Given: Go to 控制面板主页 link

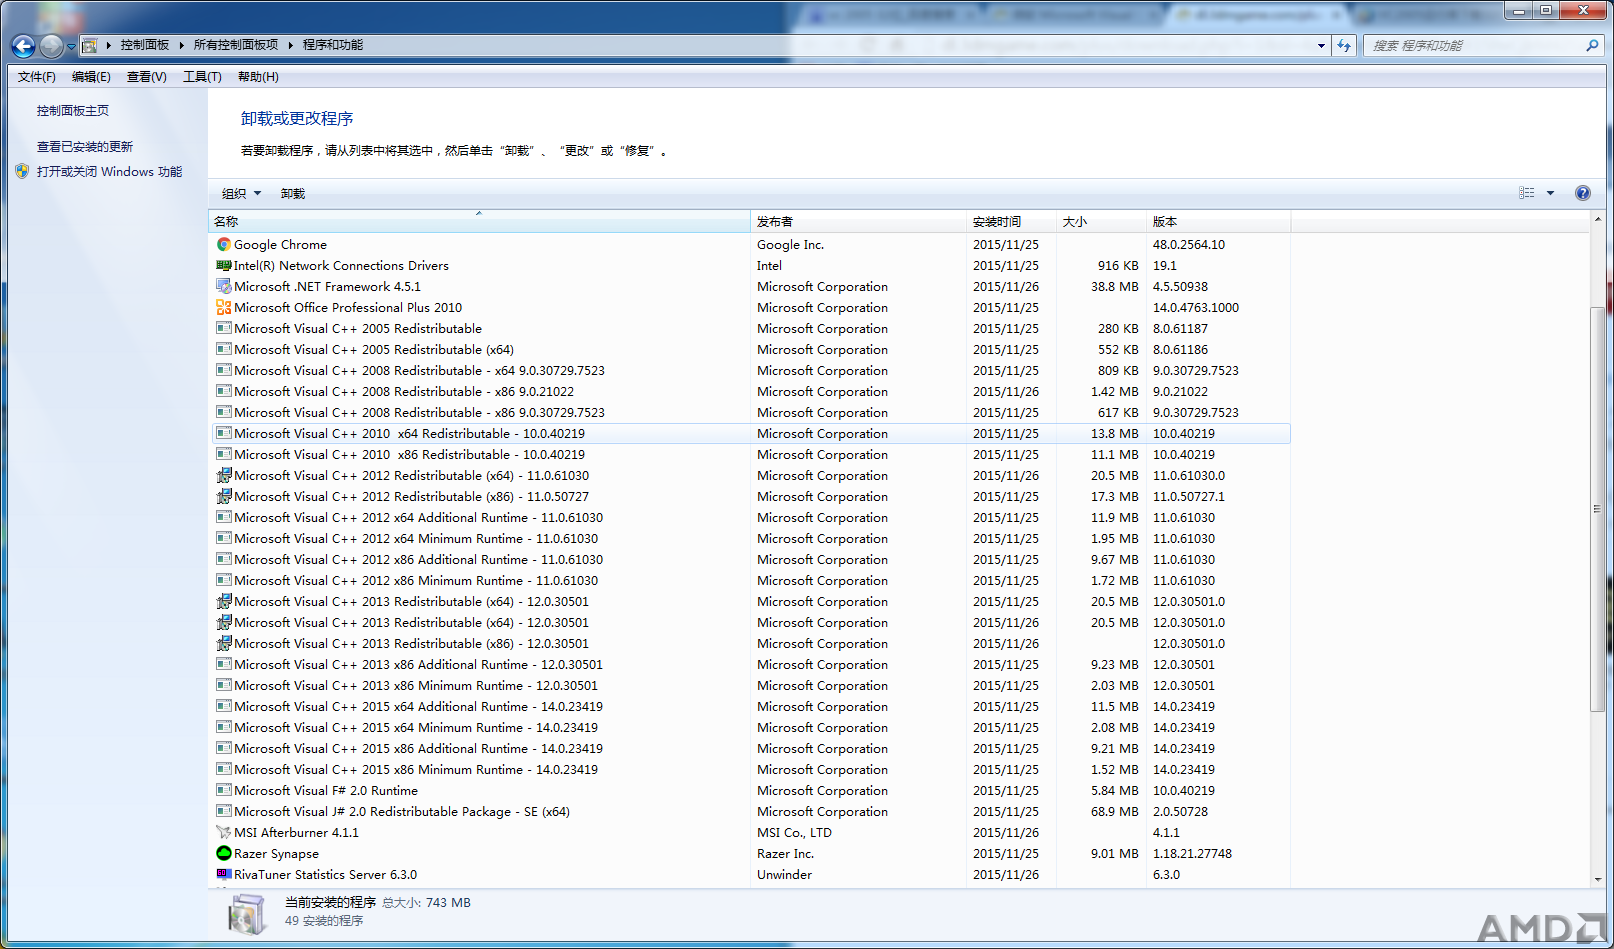Looking at the screenshot, I should tap(73, 111).
